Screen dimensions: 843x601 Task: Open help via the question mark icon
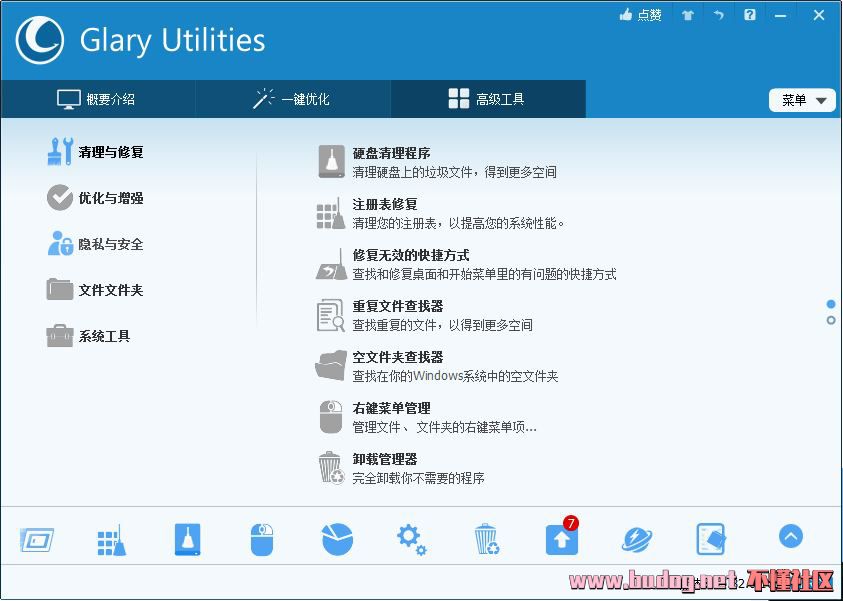click(750, 15)
